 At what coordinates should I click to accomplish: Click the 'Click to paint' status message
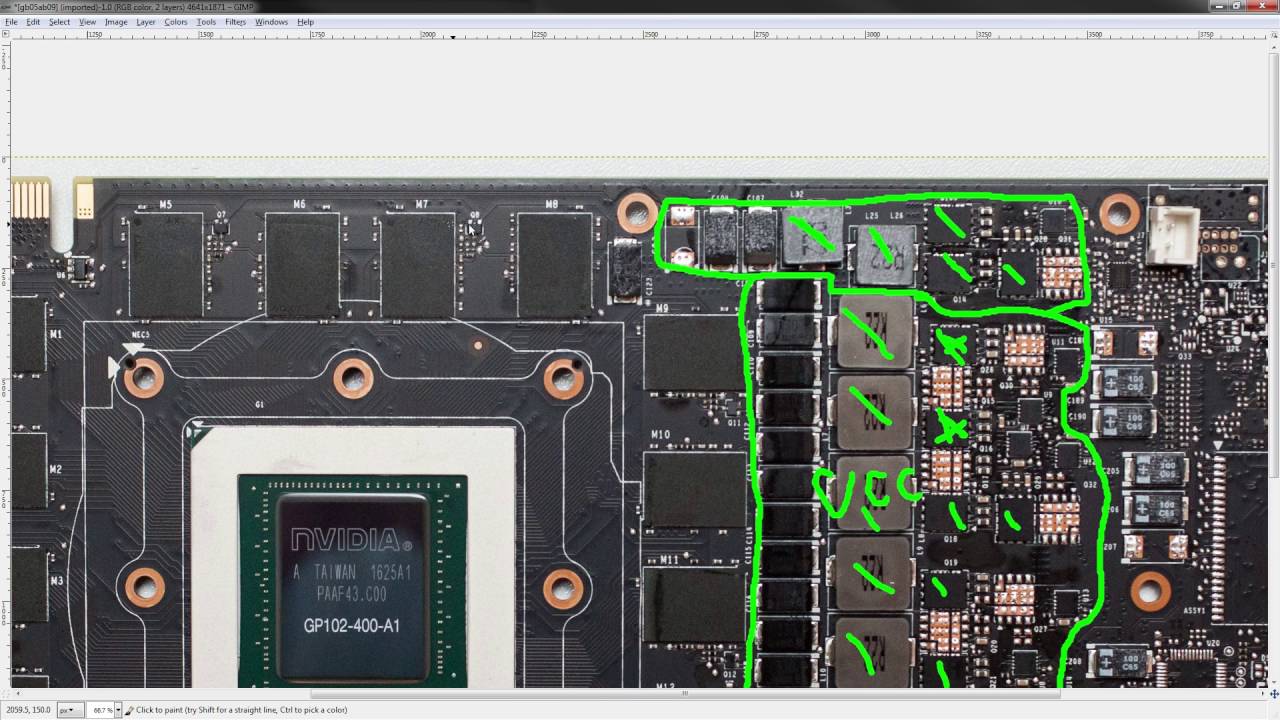point(242,710)
